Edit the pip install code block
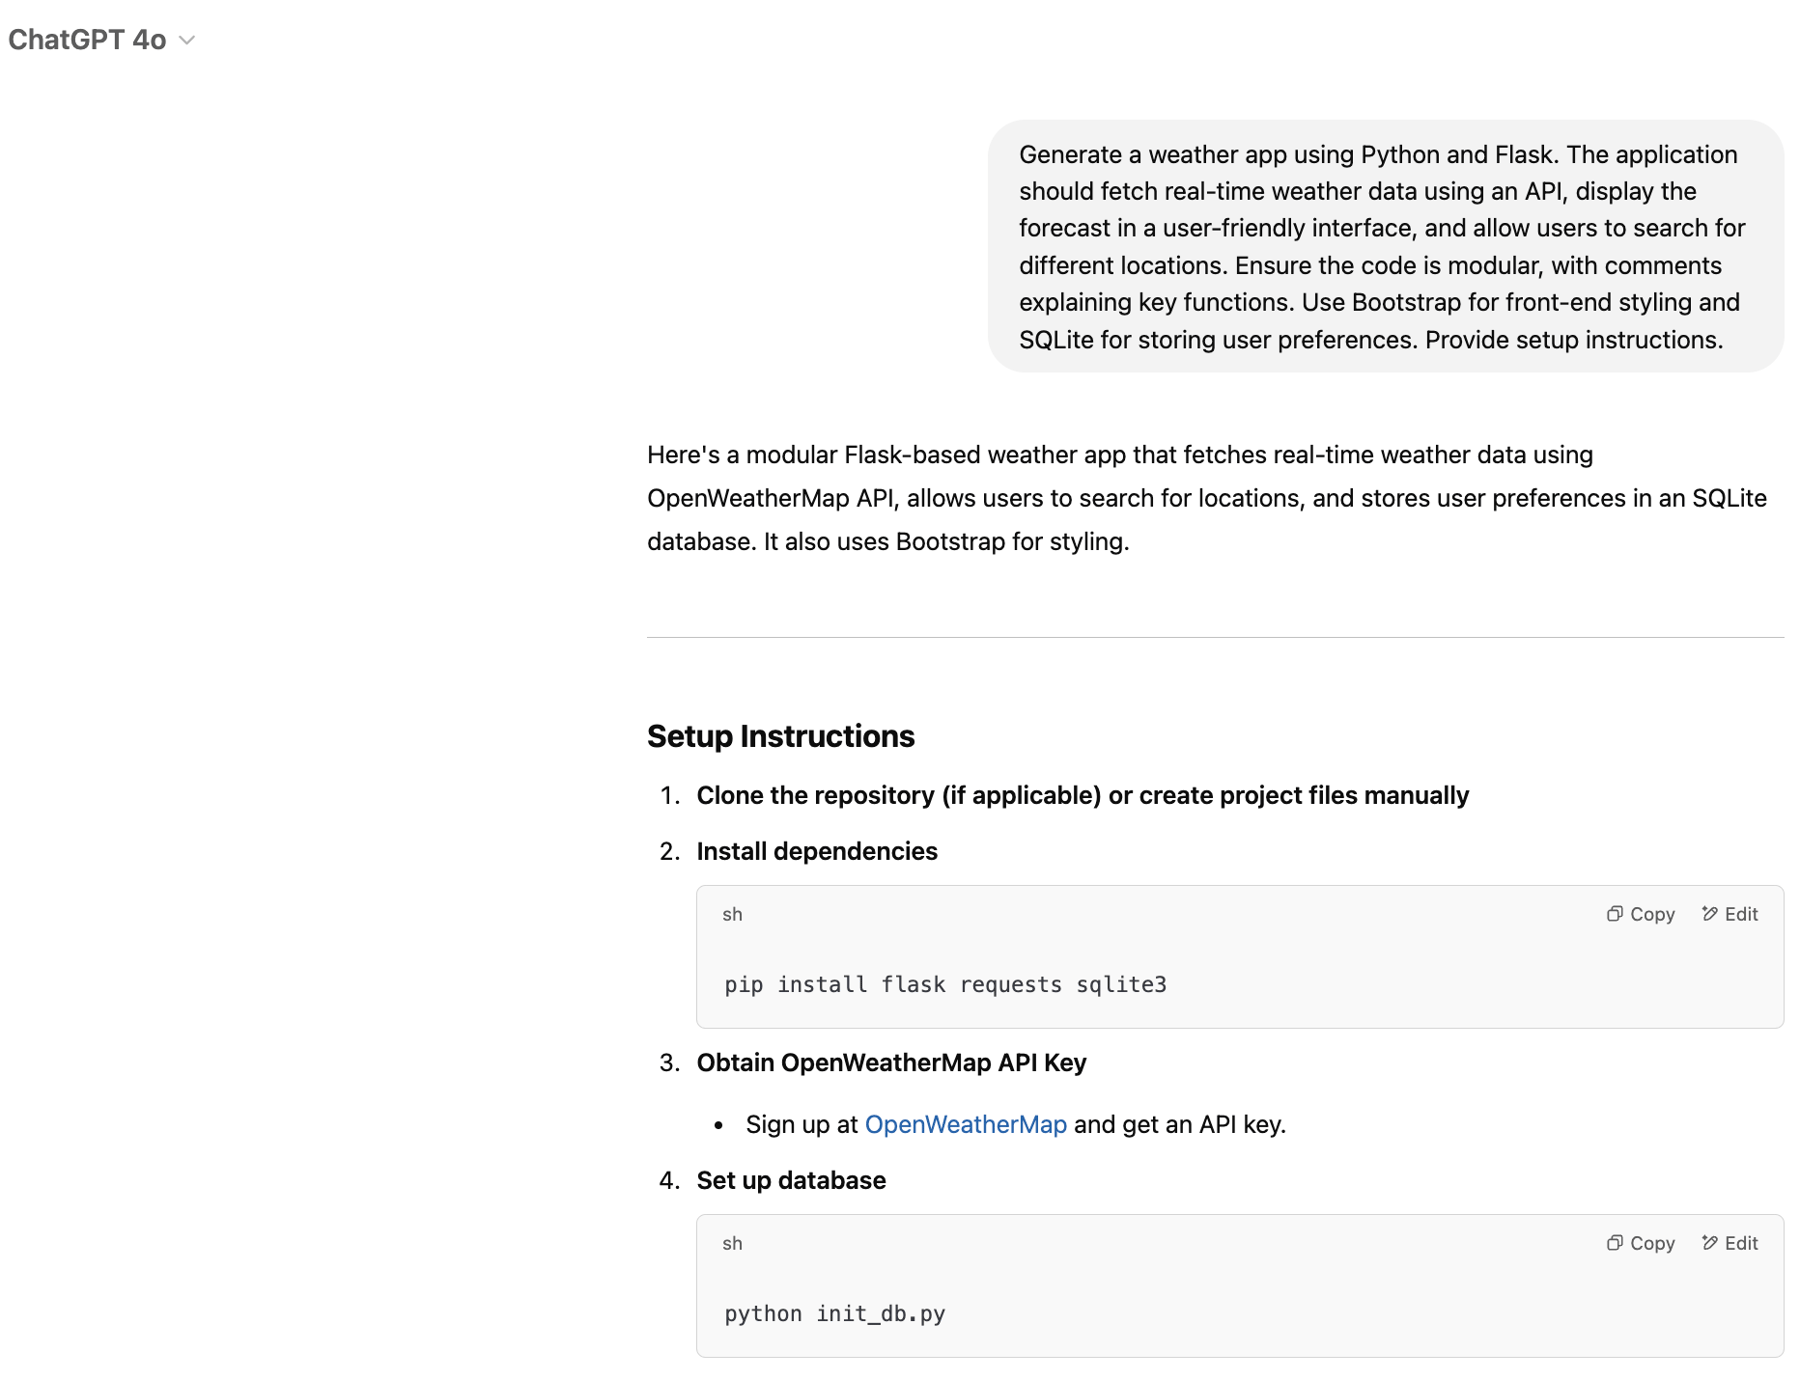The width and height of the screenshot is (1800, 1380). 1731,914
